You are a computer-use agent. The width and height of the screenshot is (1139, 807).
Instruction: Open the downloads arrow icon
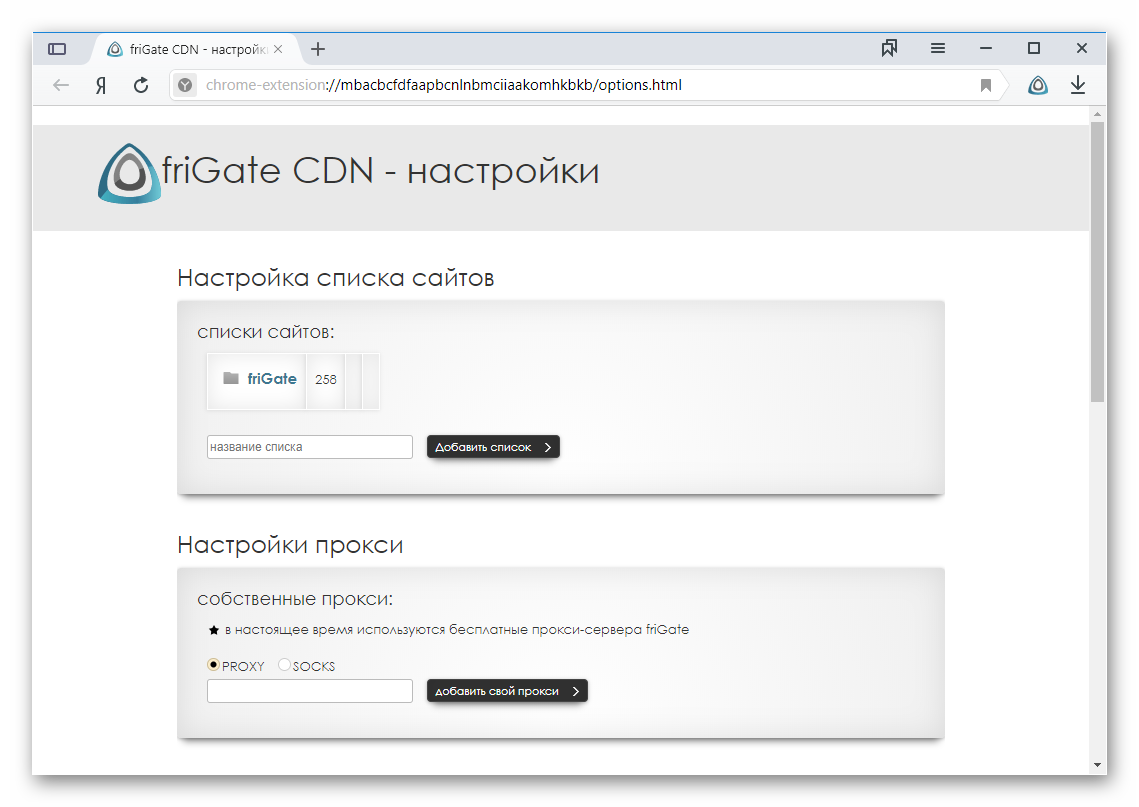coord(1078,85)
